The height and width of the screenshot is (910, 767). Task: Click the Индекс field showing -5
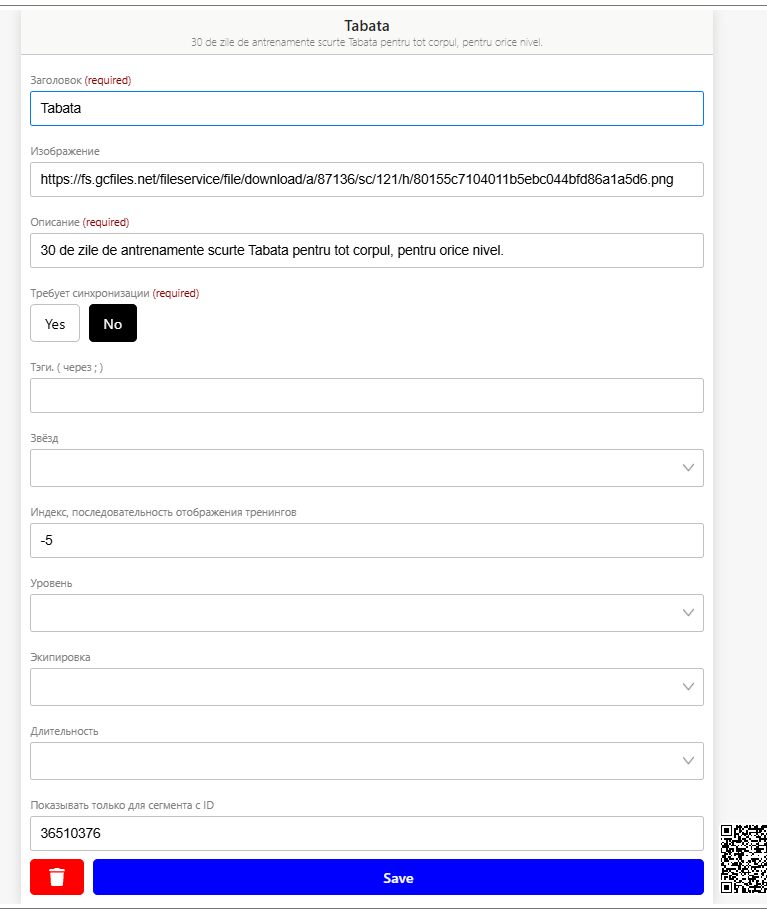(x=367, y=540)
